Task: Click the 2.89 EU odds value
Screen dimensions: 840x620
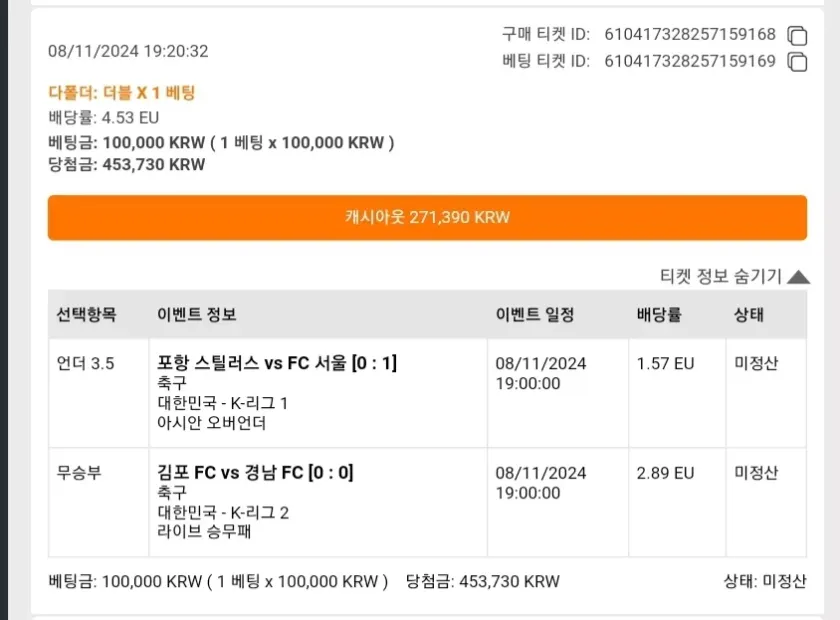Action: (665, 473)
